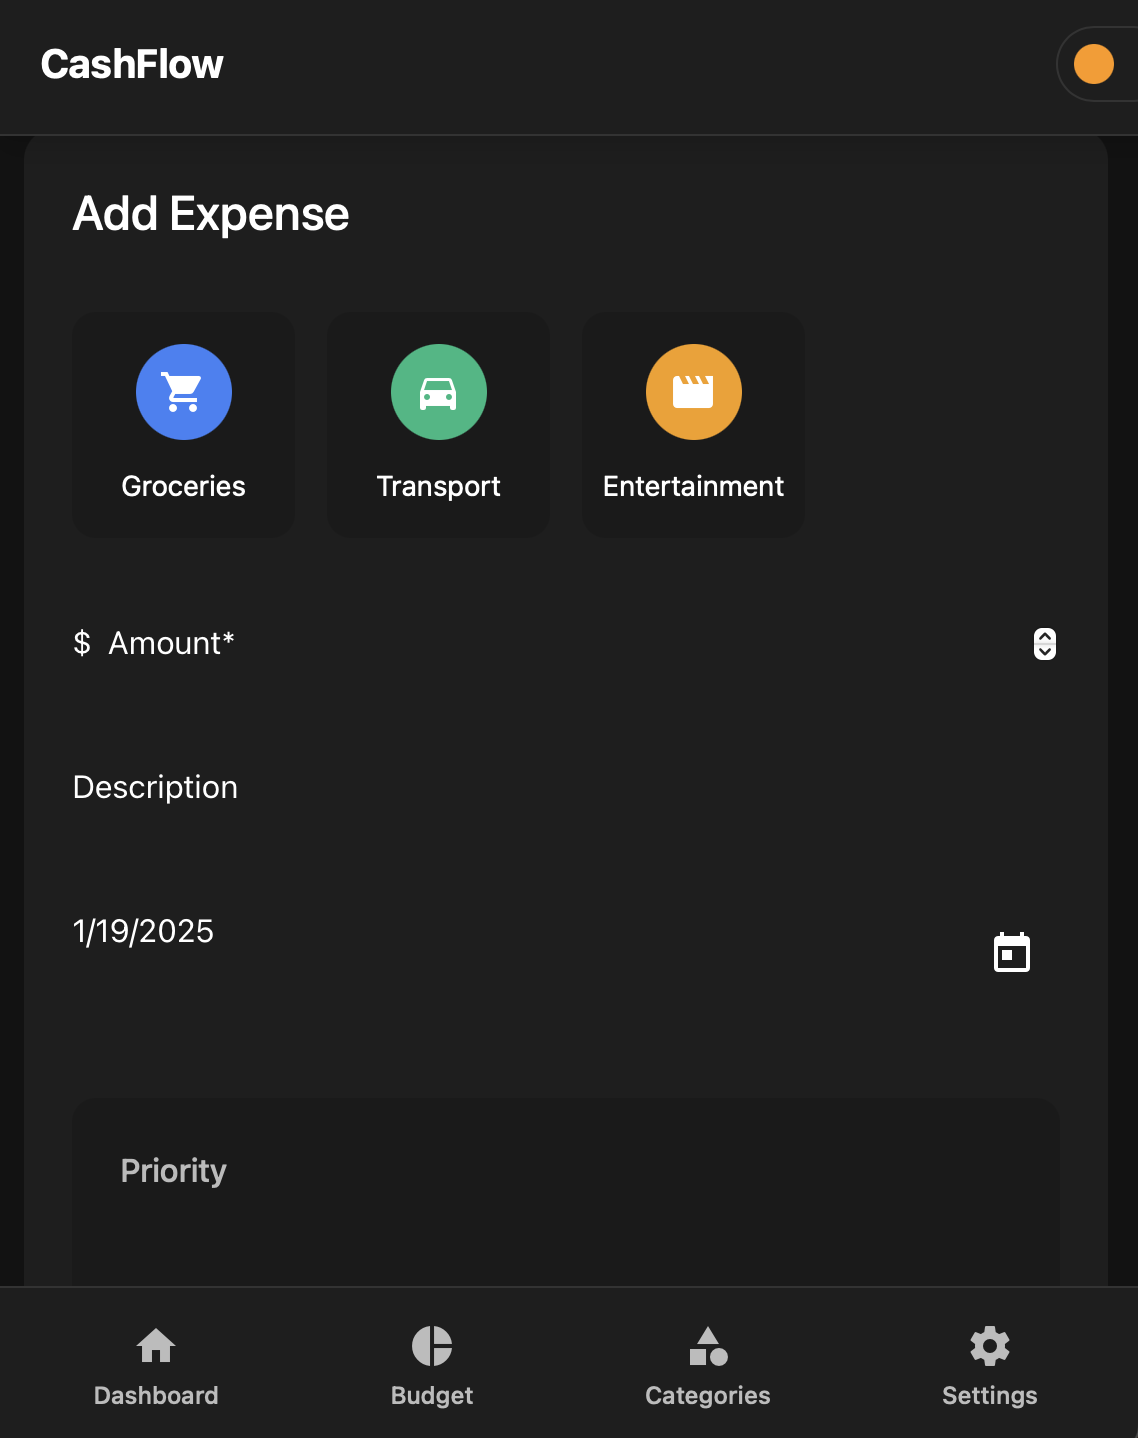1138x1438 pixels.
Task: Click the CashFlow app title
Action: 132,64
